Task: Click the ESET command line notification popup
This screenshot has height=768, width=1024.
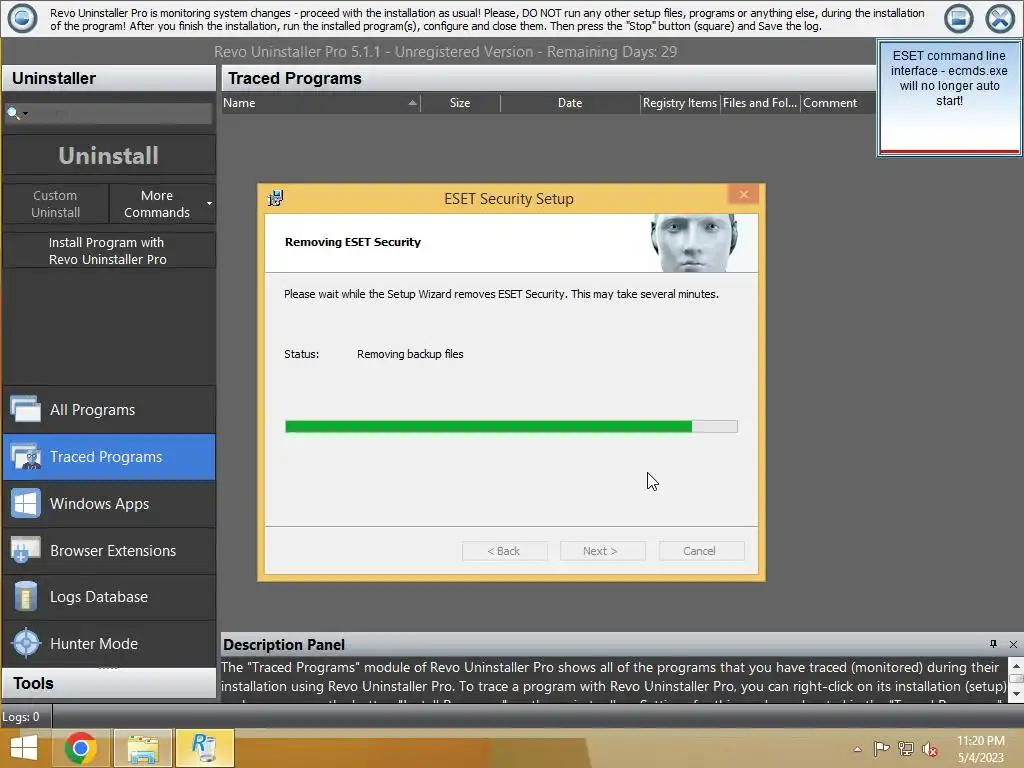Action: tap(950, 97)
